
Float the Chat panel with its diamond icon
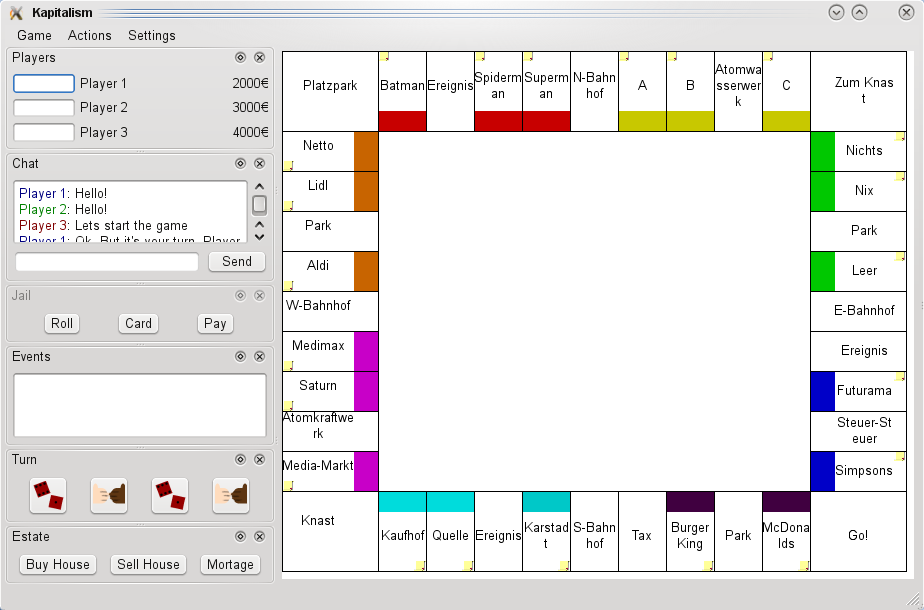tap(240, 163)
